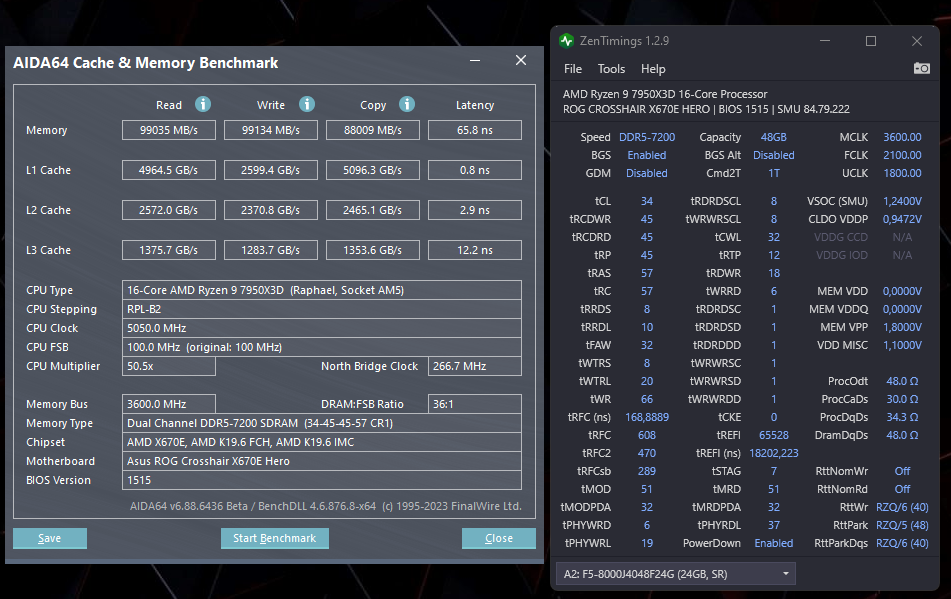Click L3 Cache Copy value 1353.6 GB/s
The height and width of the screenshot is (599, 951).
pos(372,250)
